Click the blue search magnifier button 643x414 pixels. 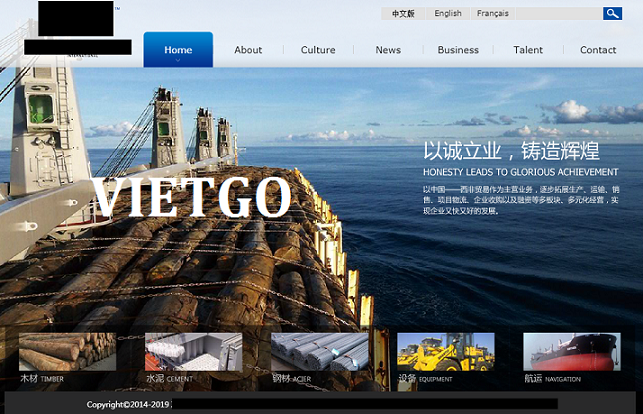point(612,14)
